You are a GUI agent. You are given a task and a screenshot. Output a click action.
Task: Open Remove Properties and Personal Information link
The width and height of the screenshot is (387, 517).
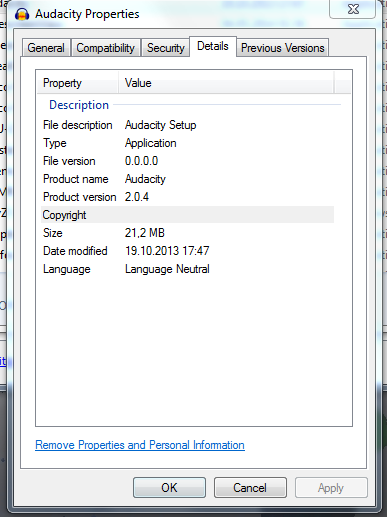[x=140, y=445]
